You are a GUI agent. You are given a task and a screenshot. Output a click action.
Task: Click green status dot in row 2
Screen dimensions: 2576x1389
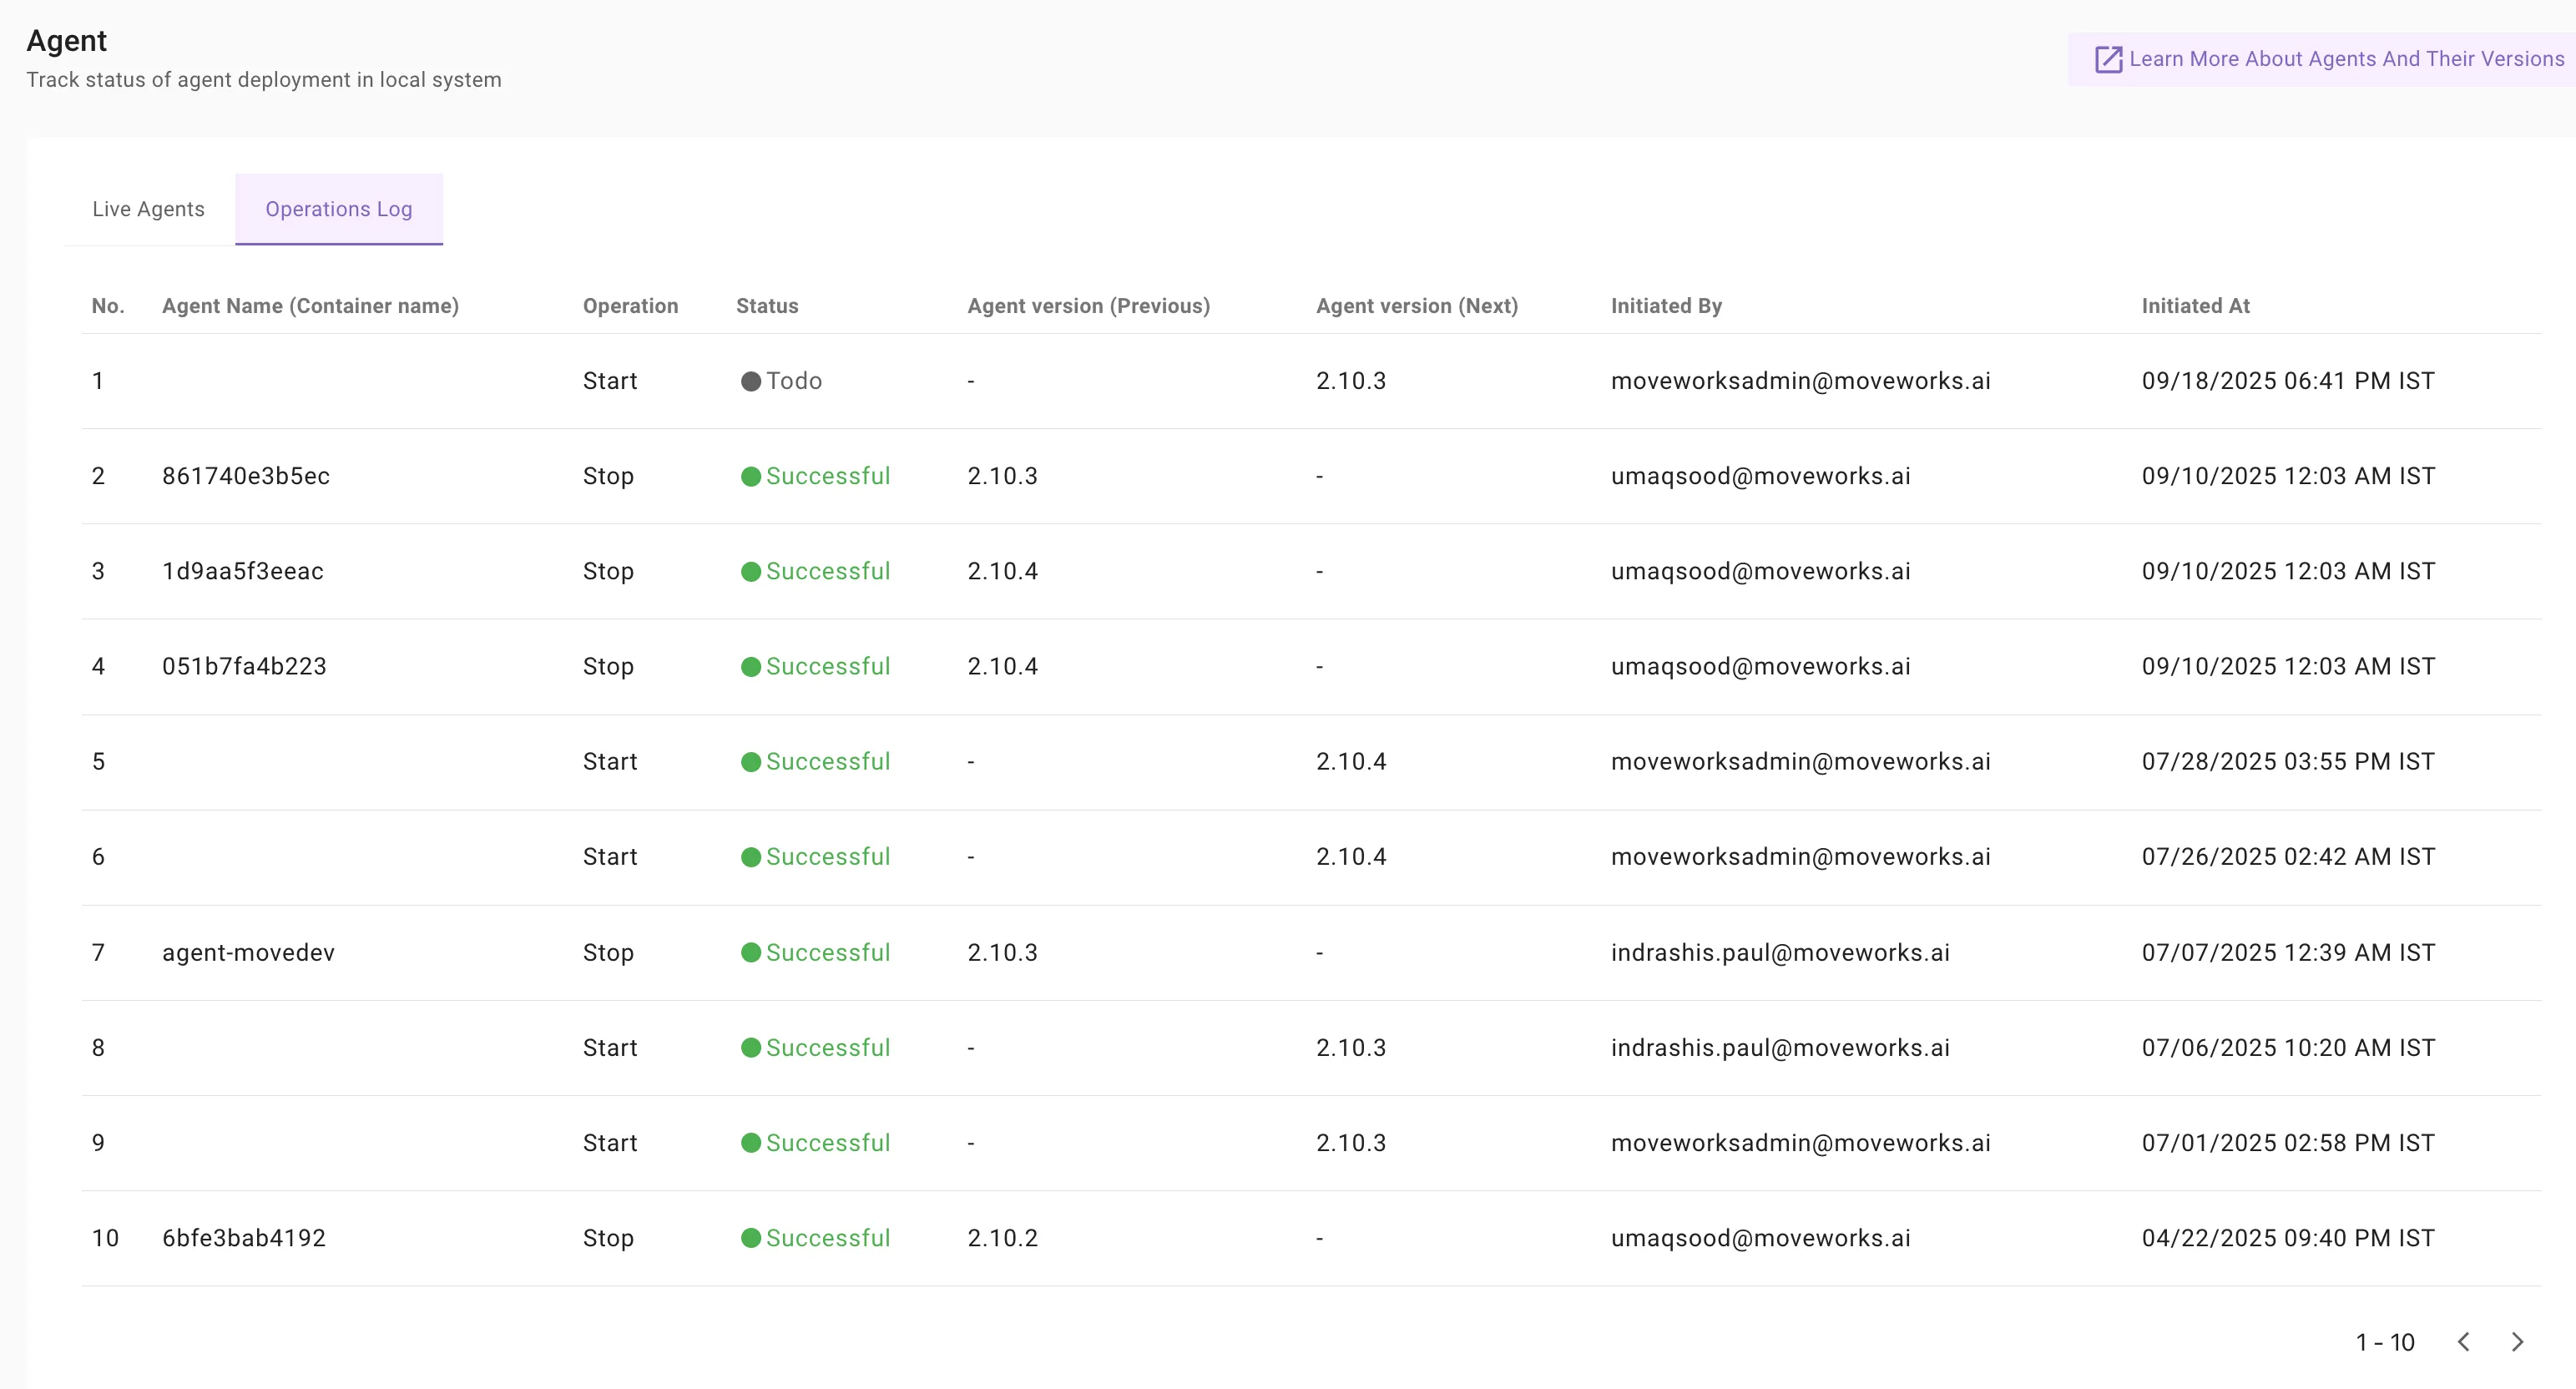click(751, 476)
